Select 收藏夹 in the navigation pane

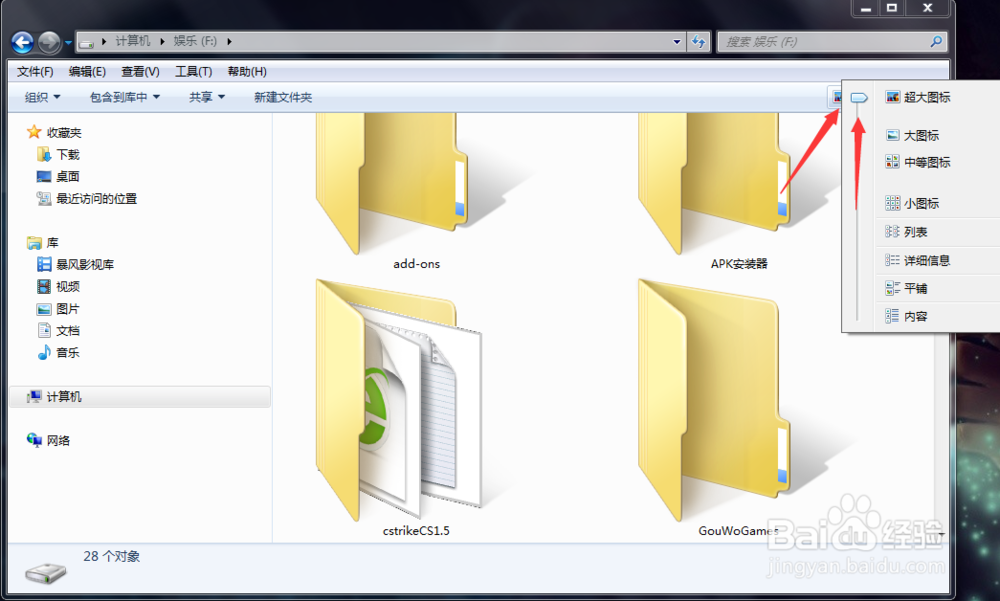[64, 133]
